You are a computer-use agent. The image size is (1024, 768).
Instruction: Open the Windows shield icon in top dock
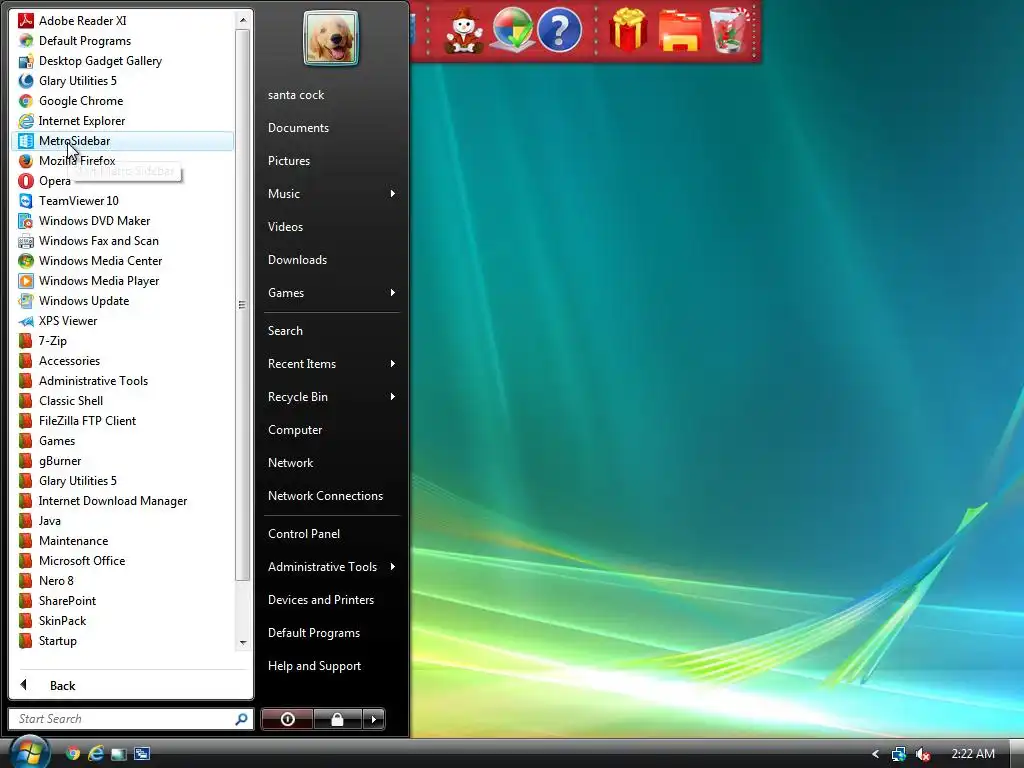click(511, 30)
